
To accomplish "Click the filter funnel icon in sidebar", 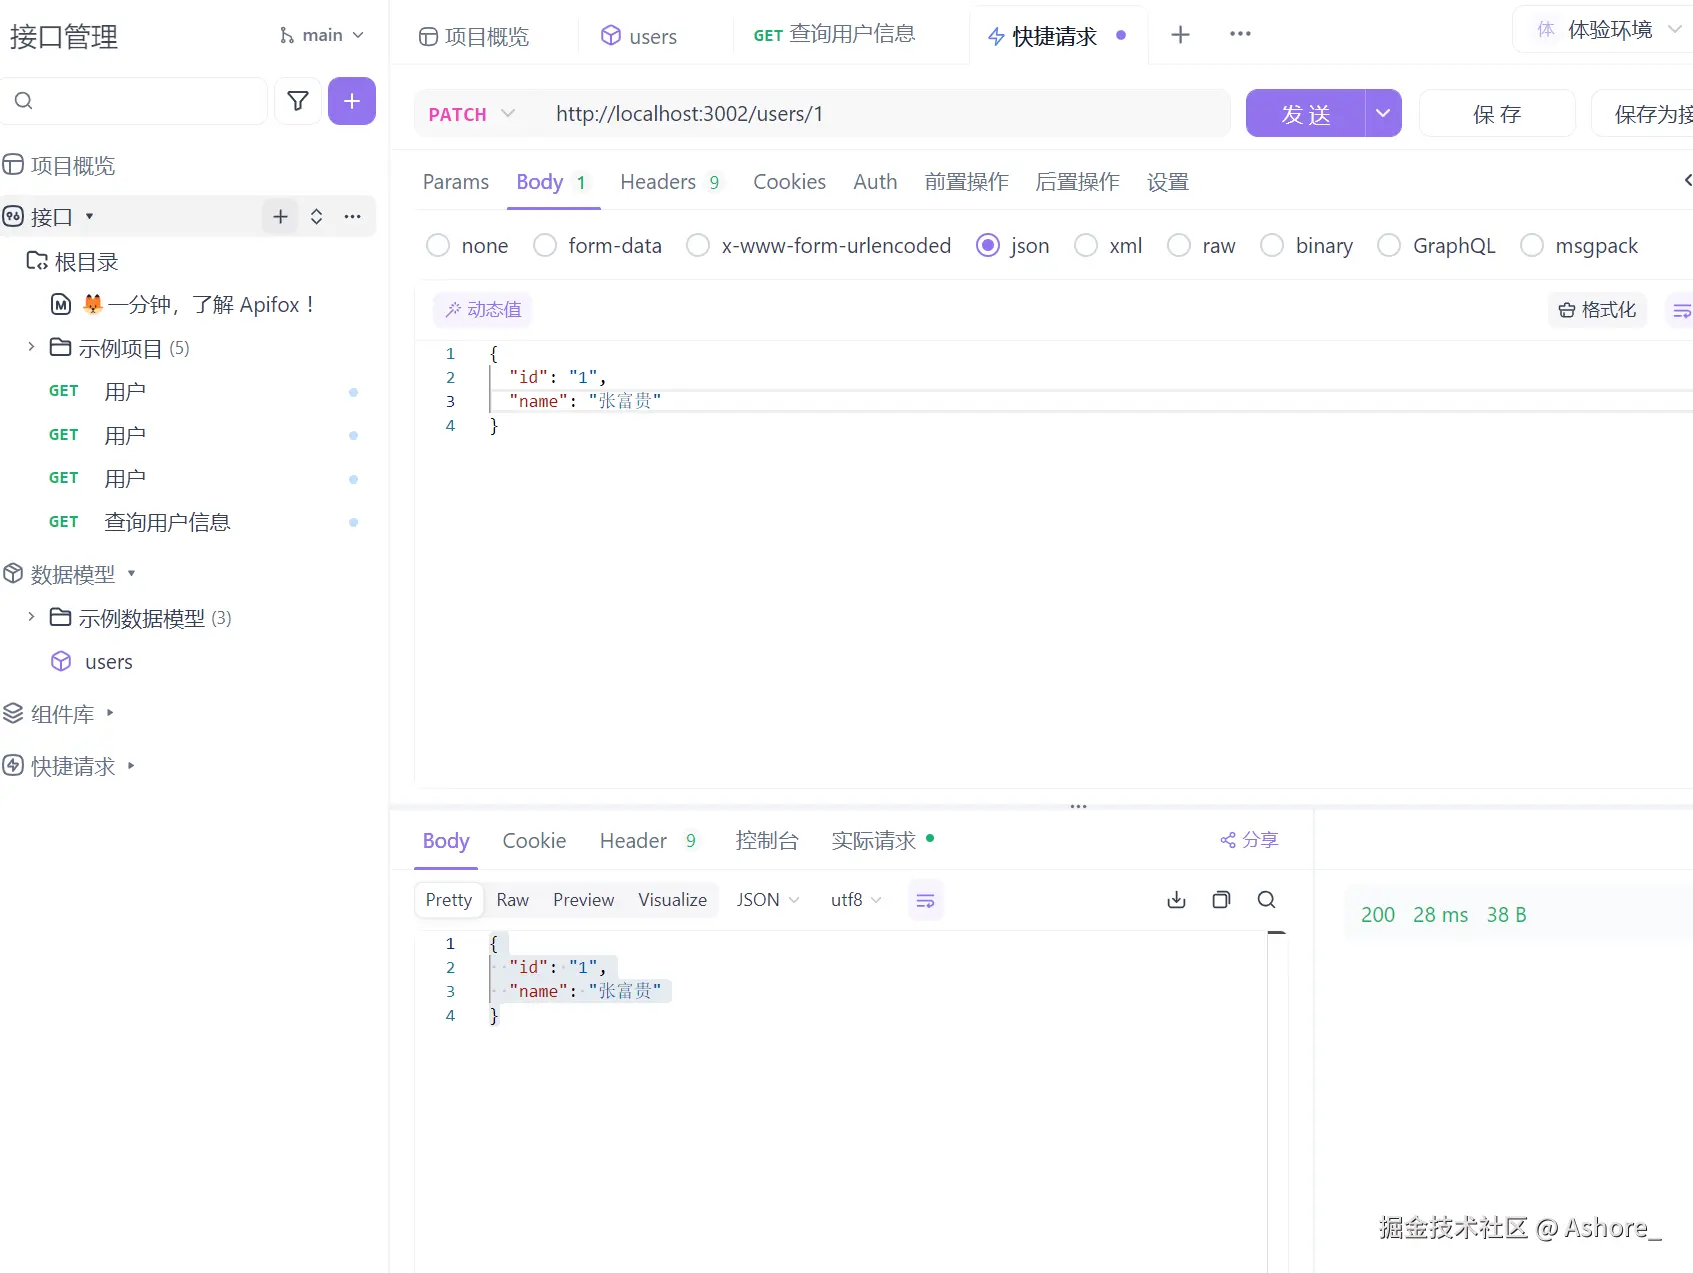I will 298,101.
